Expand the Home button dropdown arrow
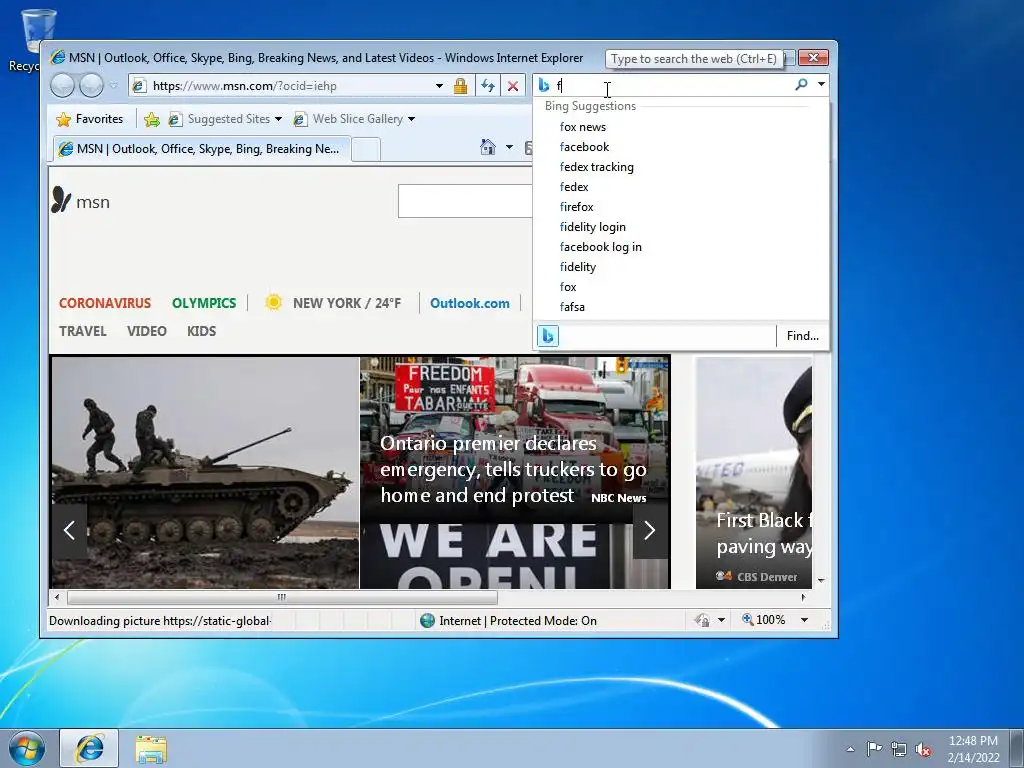This screenshot has width=1024, height=768. (509, 147)
